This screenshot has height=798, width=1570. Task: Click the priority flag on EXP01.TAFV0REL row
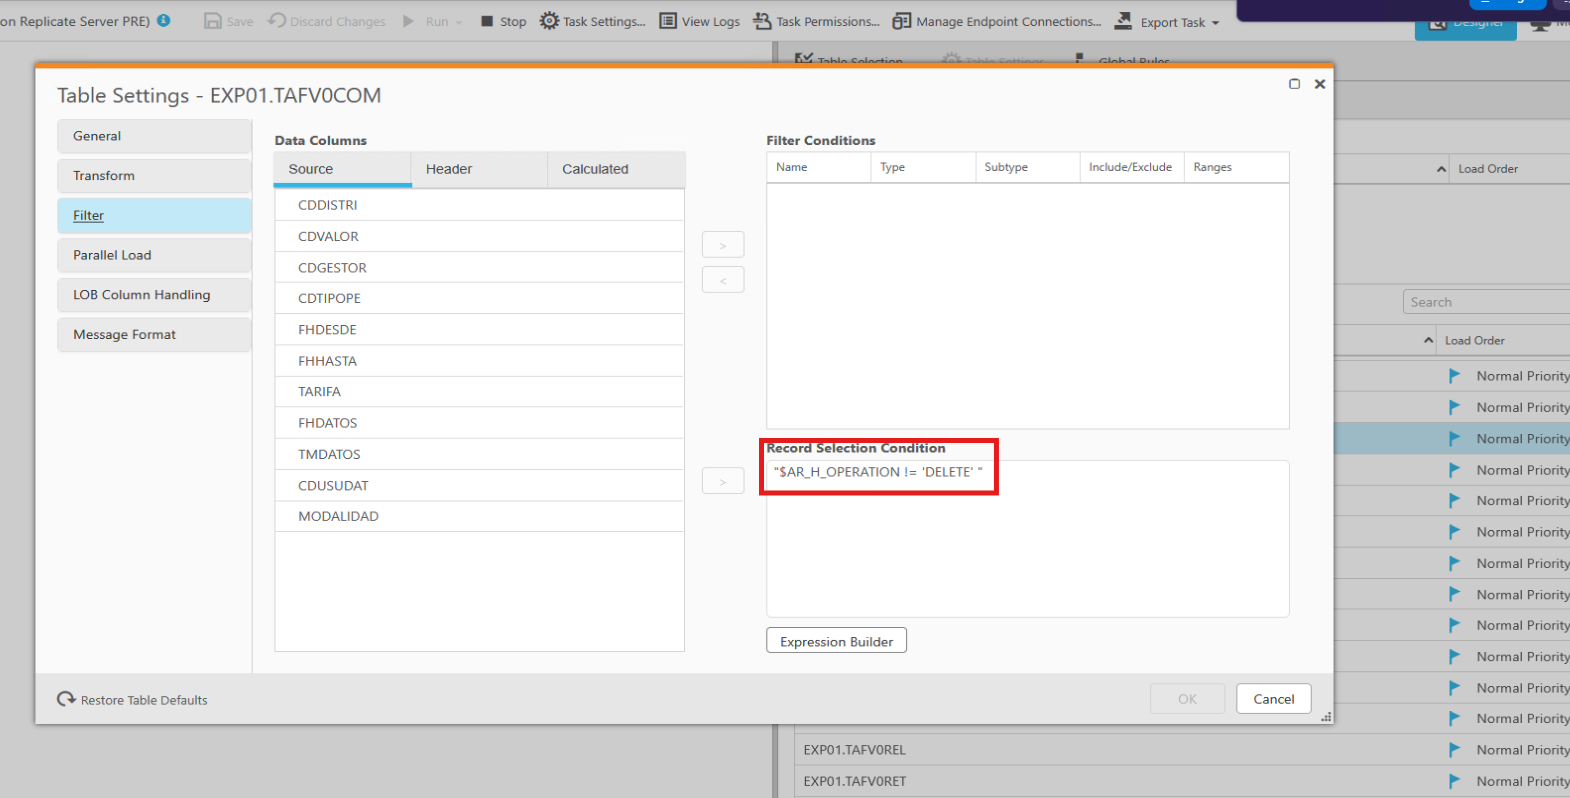(x=1455, y=750)
